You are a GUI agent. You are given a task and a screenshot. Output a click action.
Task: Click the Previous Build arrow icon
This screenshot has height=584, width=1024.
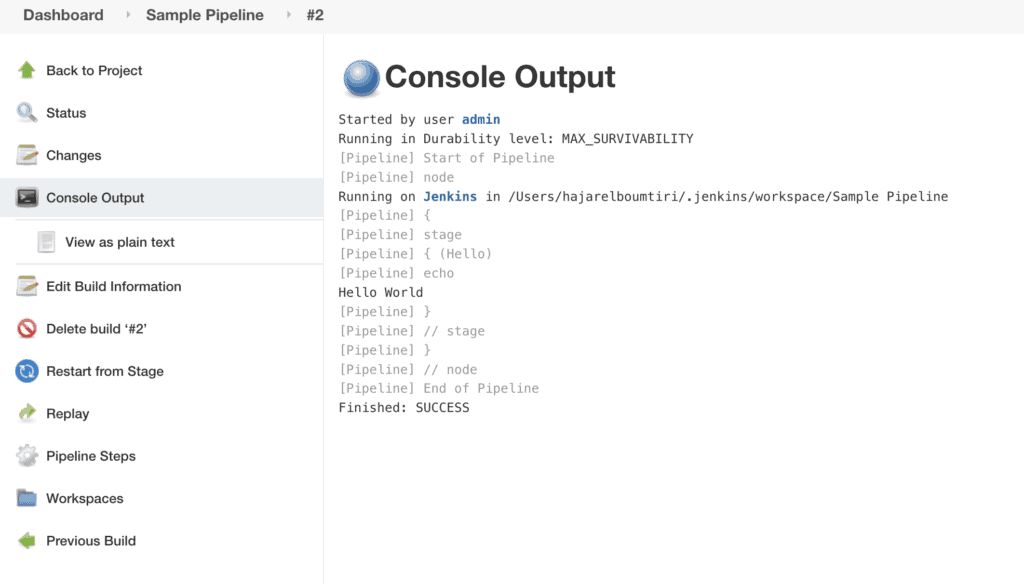(27, 540)
